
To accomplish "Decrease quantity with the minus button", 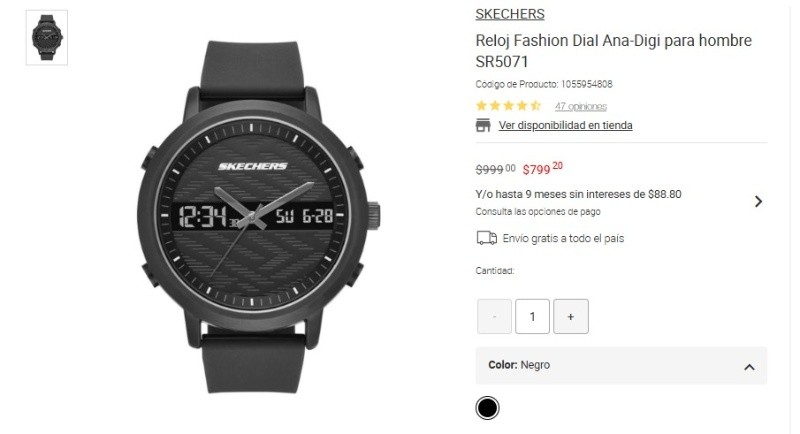I will [x=494, y=317].
